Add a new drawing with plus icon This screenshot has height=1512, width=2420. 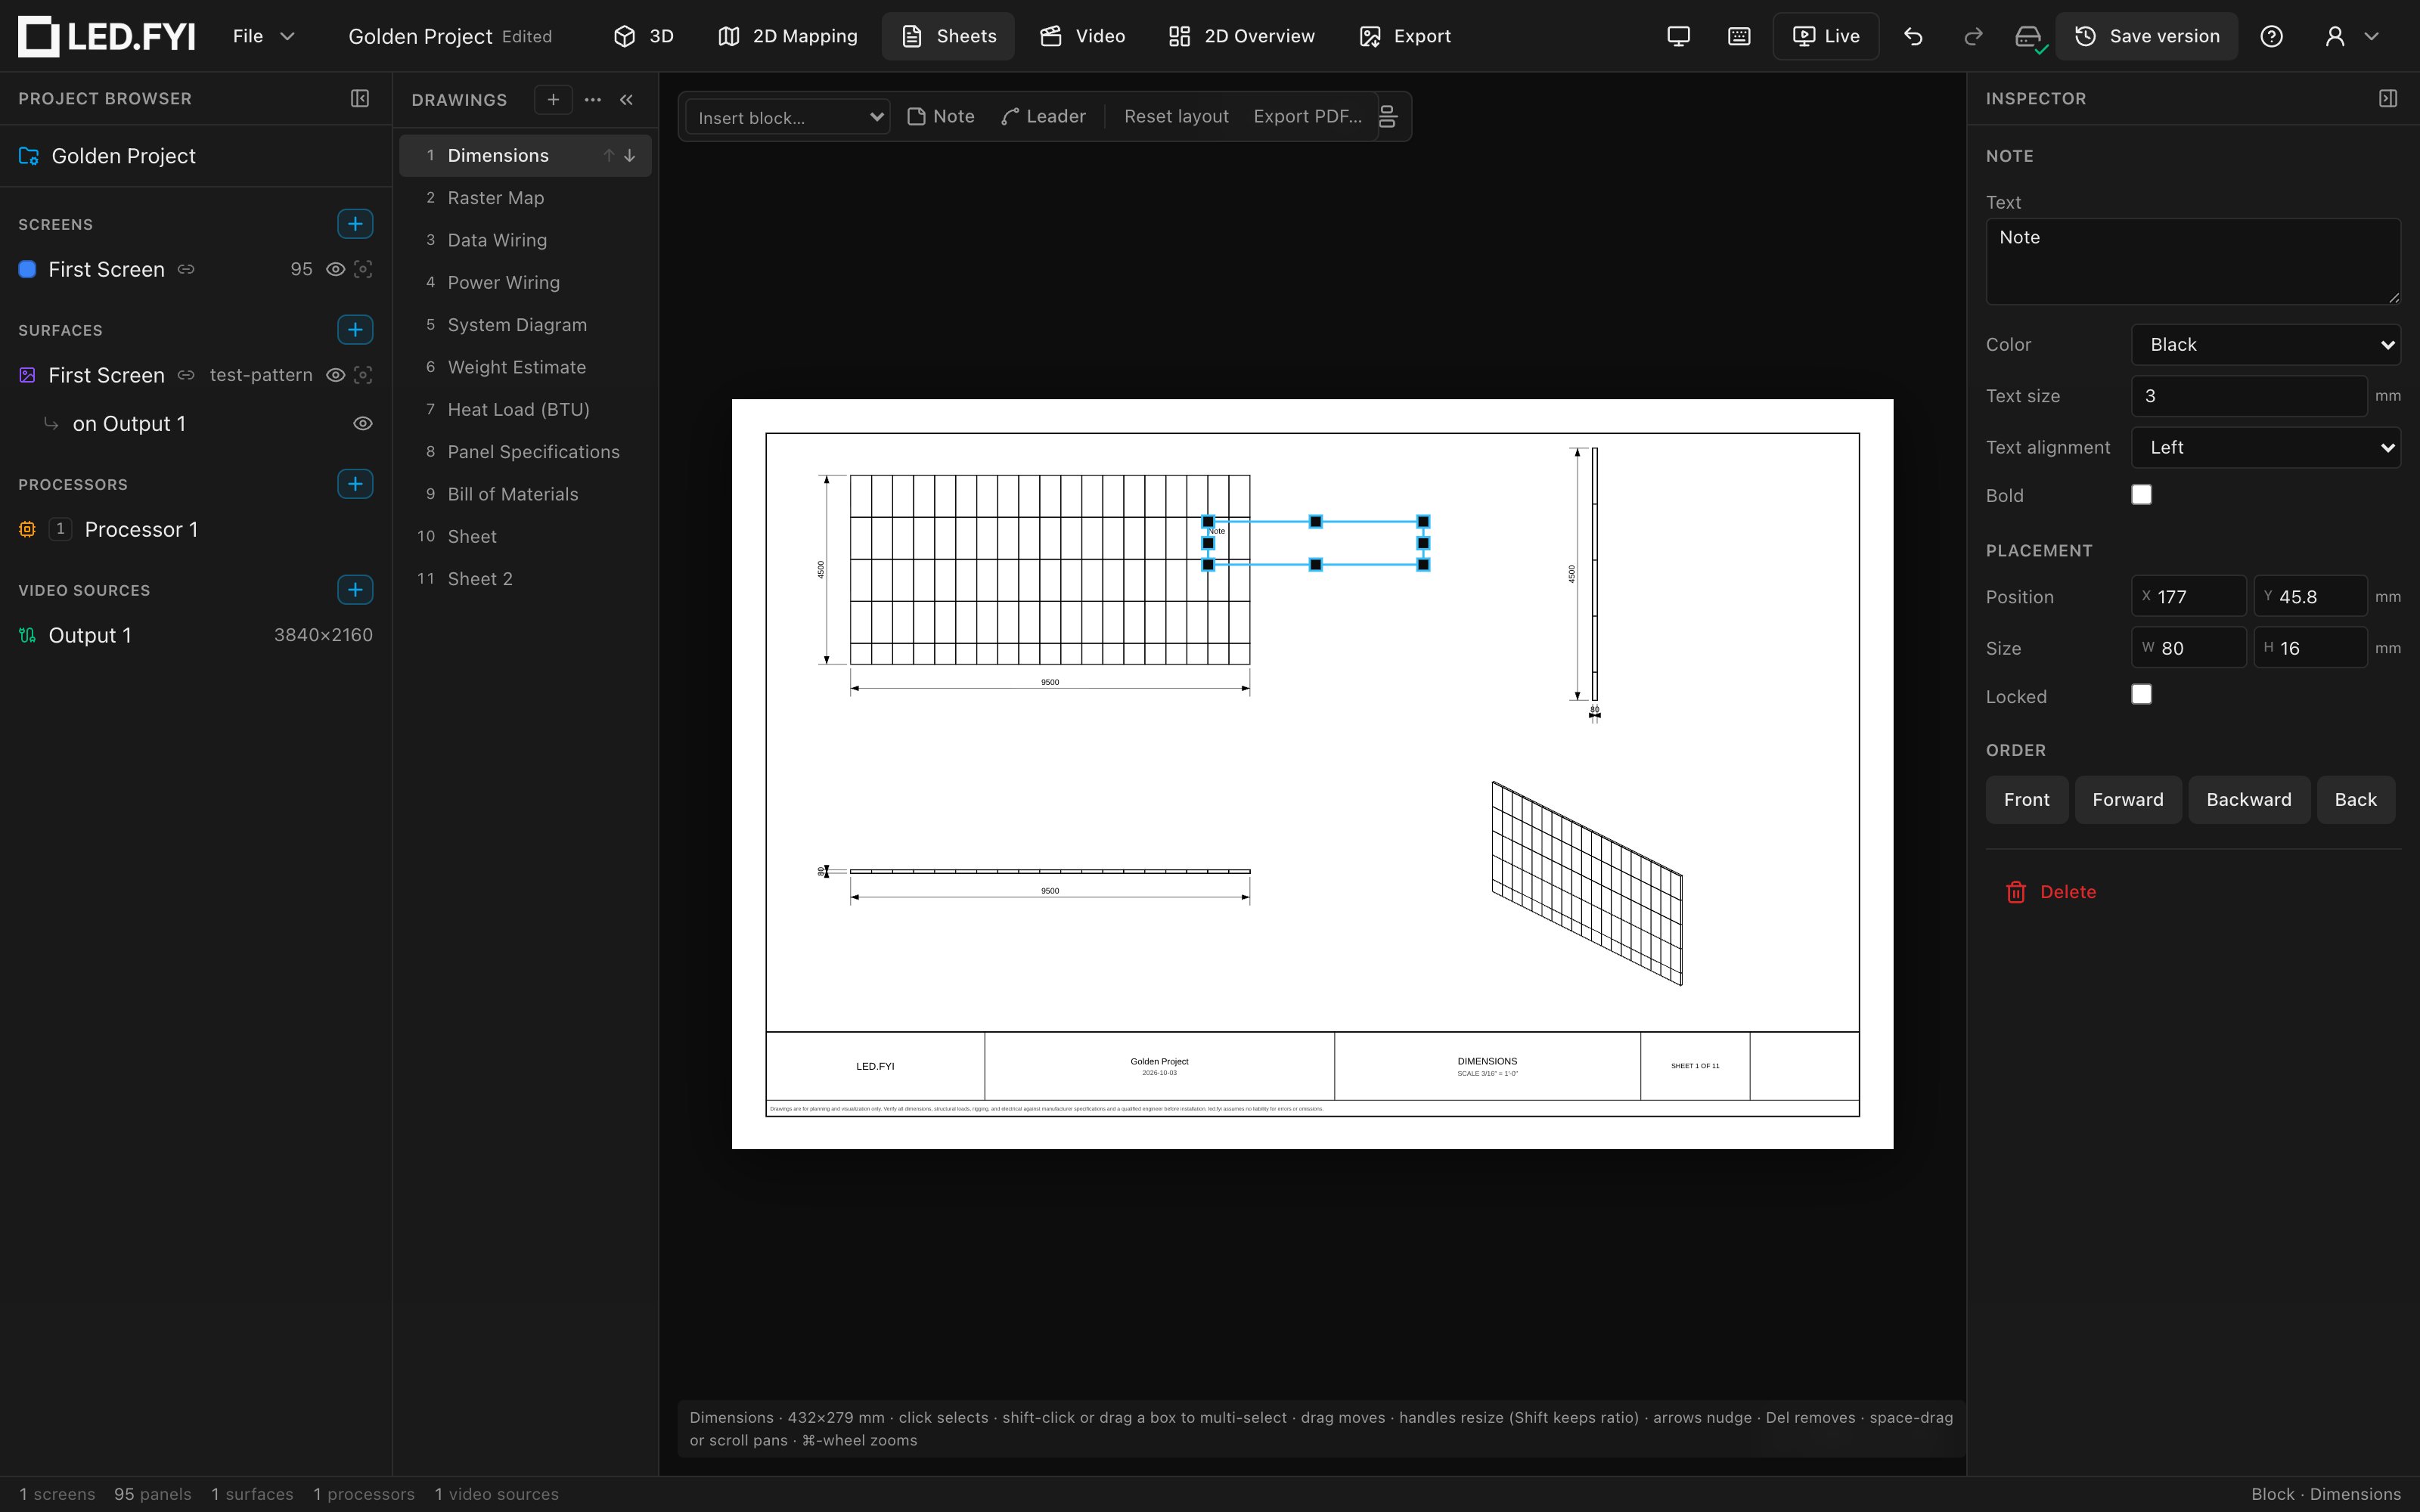pyautogui.click(x=553, y=99)
